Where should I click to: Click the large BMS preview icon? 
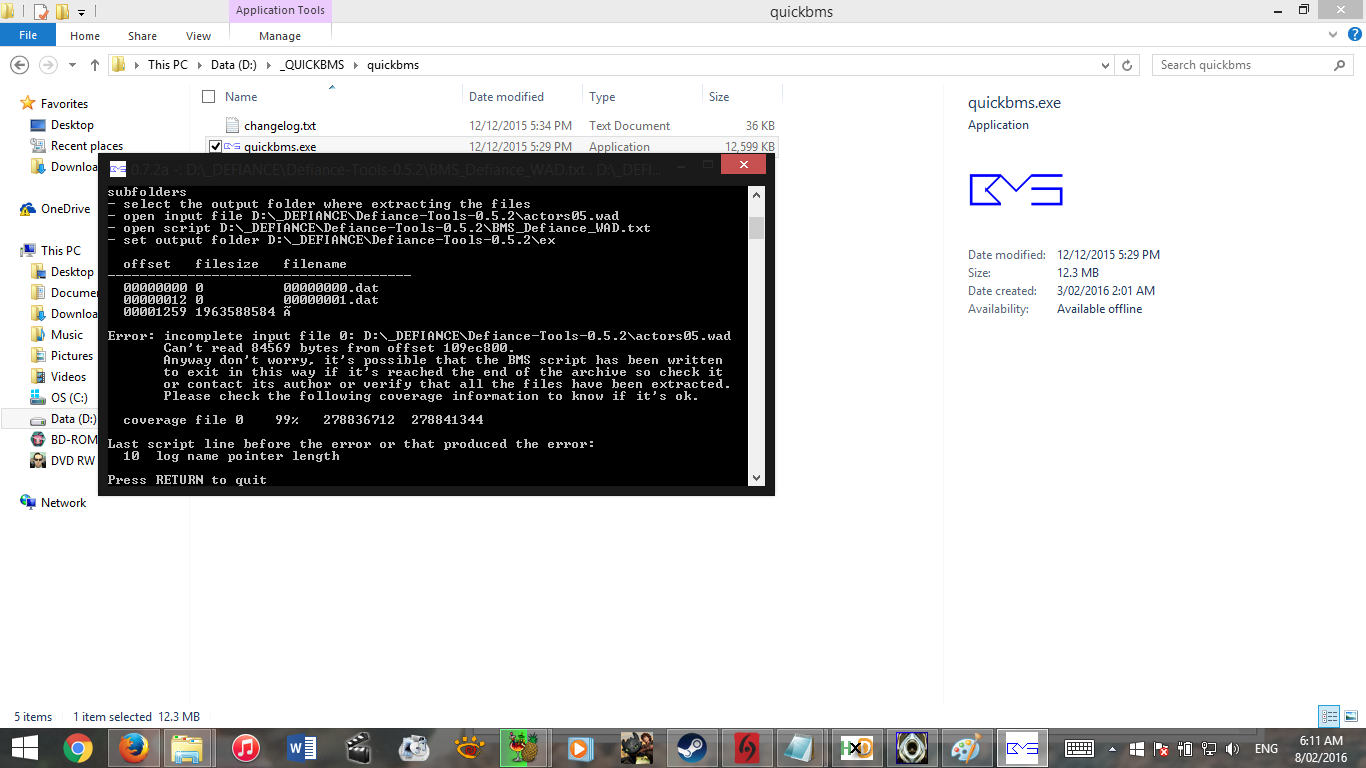click(x=1016, y=190)
